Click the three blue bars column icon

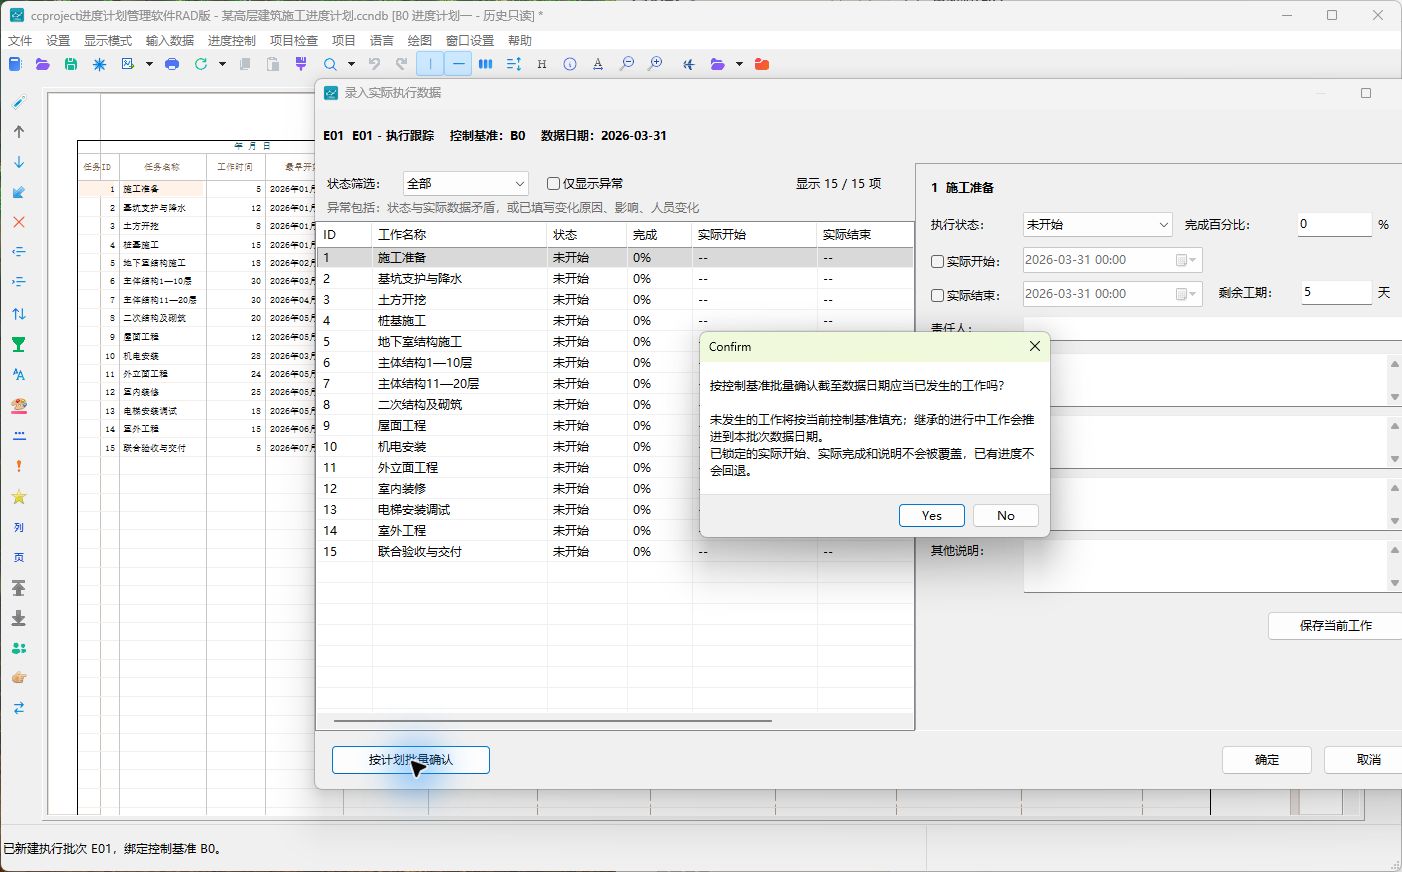(485, 64)
